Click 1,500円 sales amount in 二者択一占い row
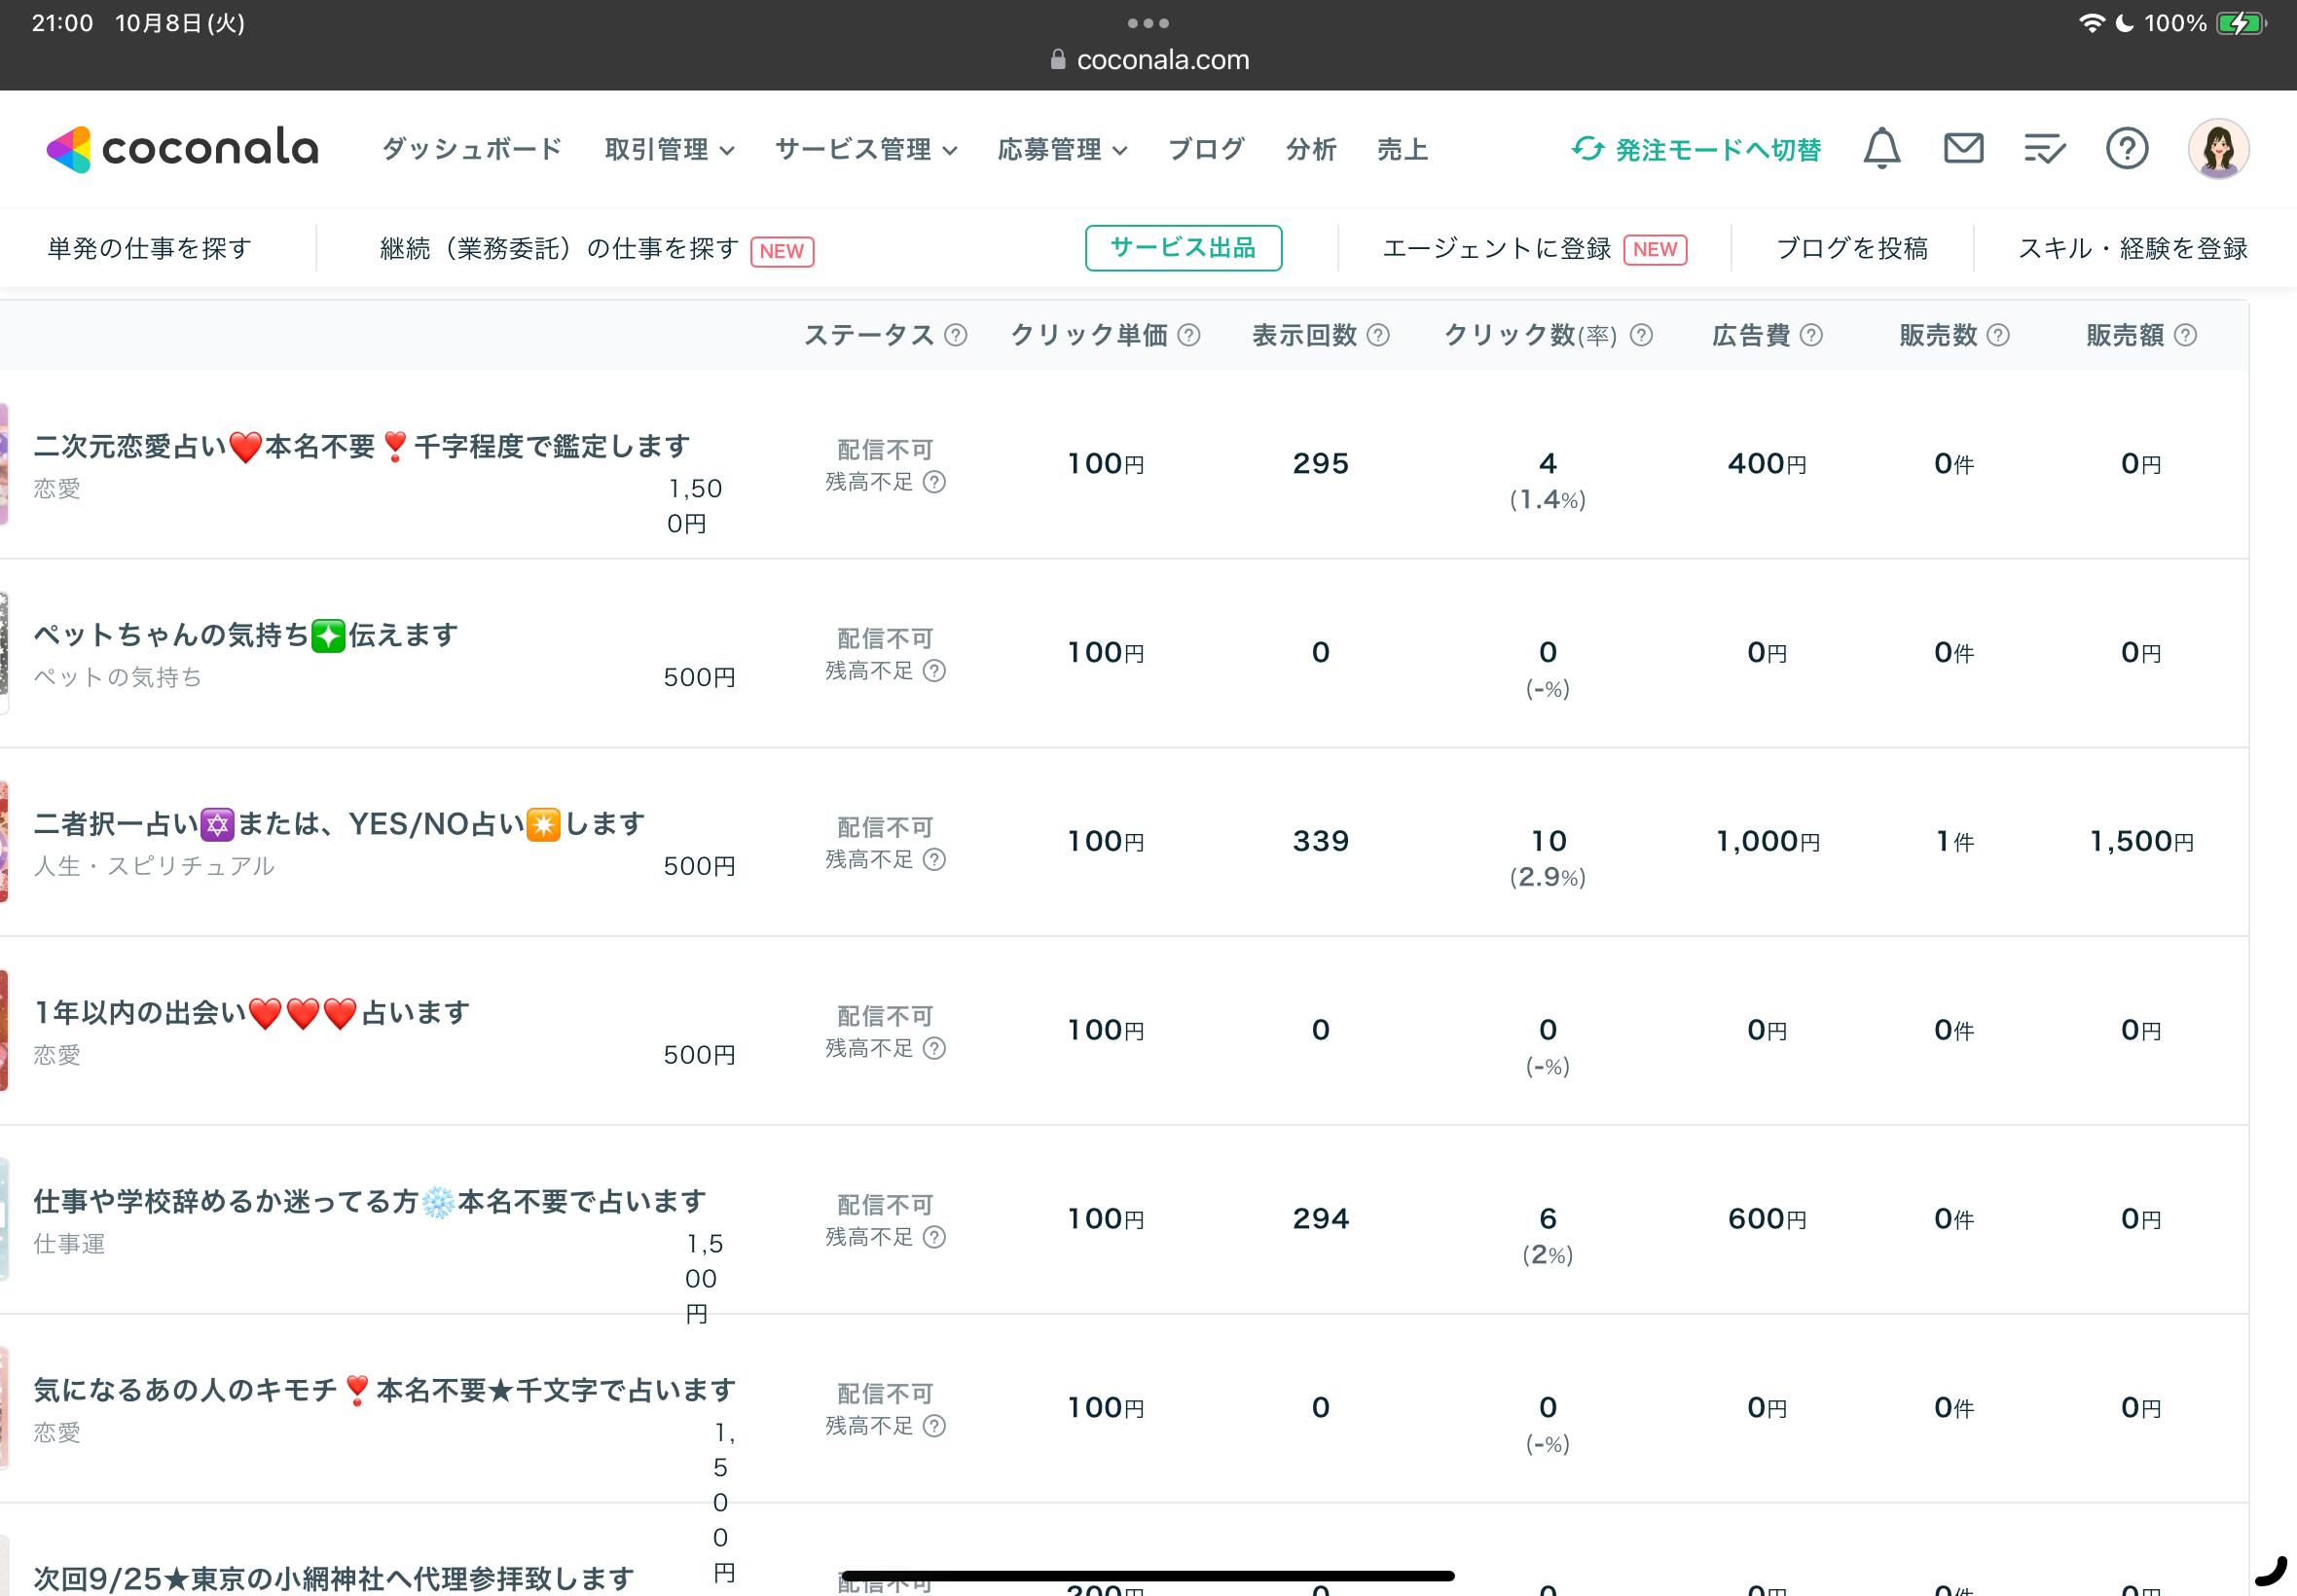 pyautogui.click(x=2141, y=841)
